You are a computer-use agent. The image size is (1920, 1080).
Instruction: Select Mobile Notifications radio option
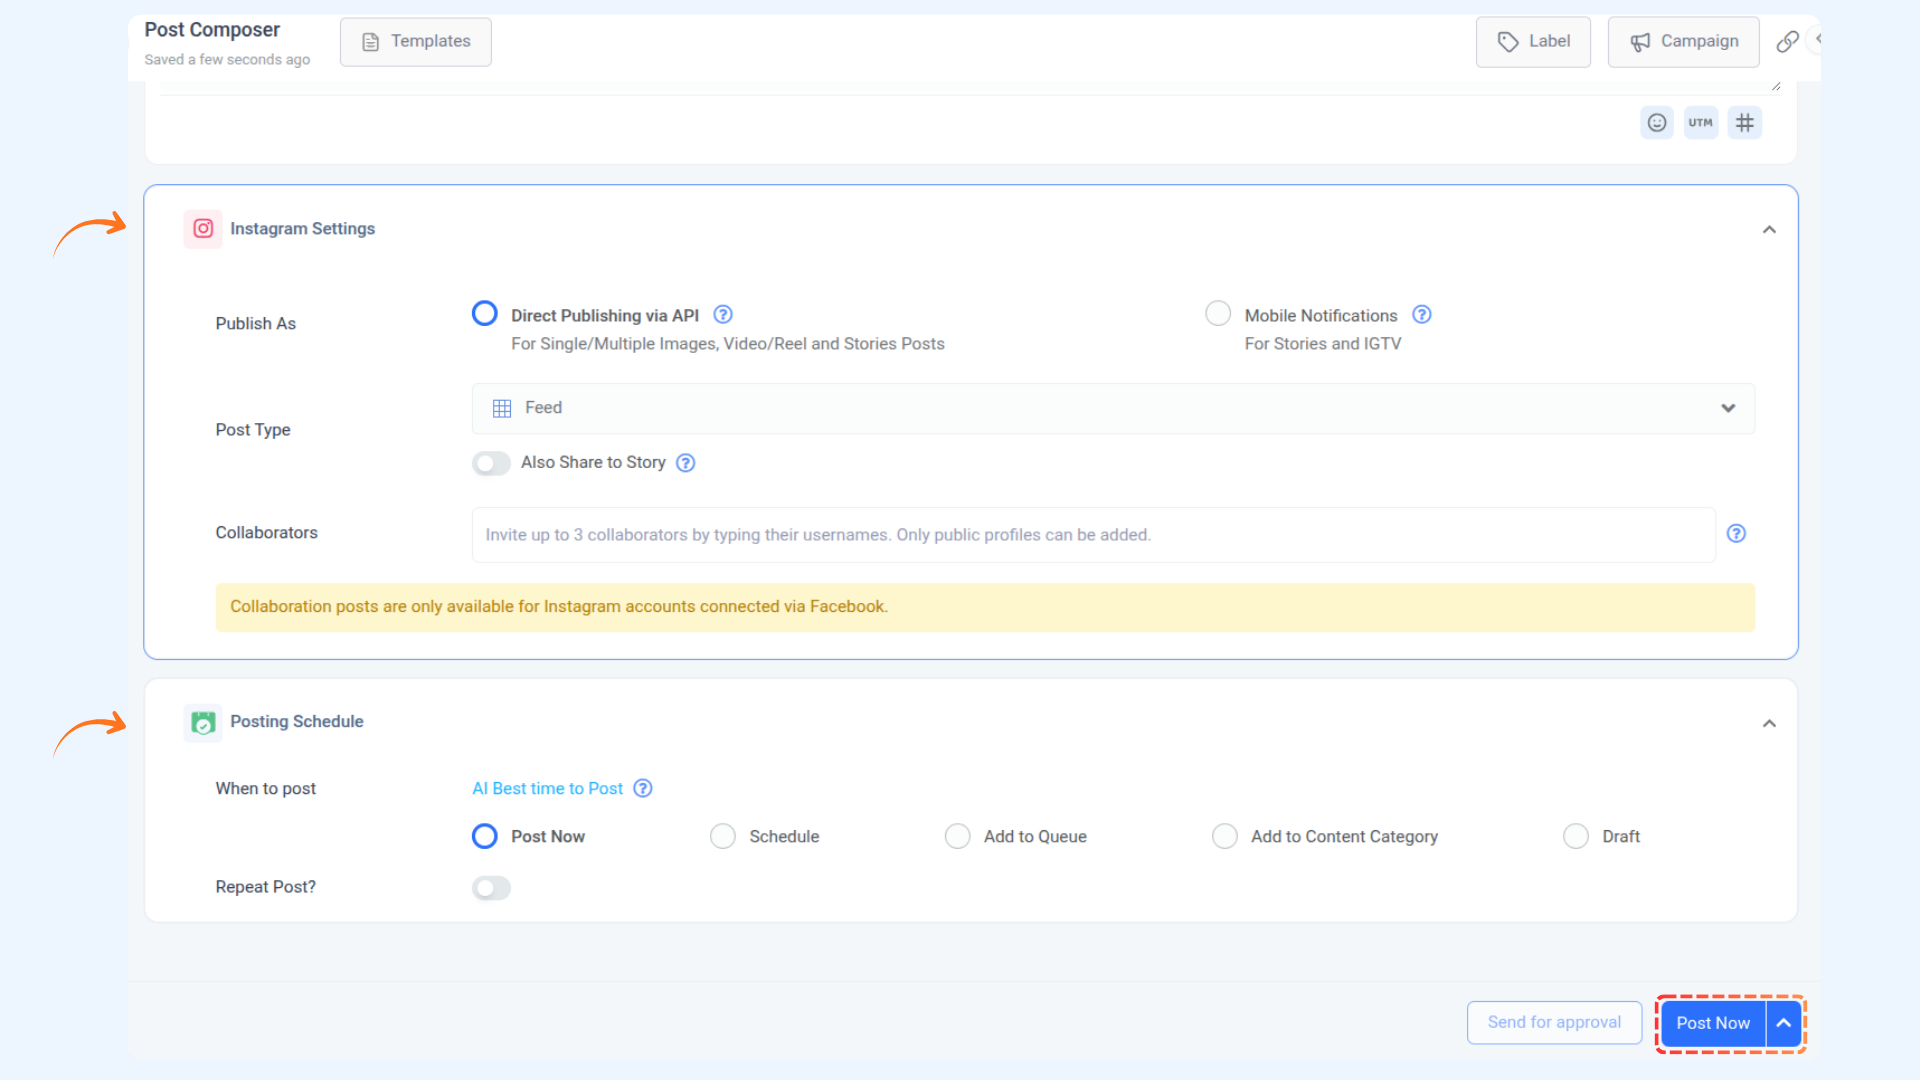pyautogui.click(x=1217, y=314)
